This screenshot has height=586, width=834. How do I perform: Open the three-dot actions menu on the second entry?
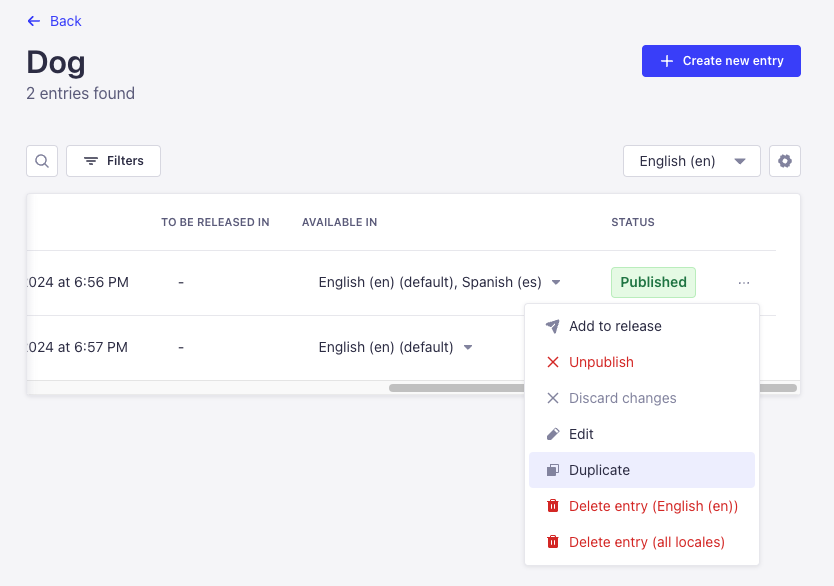tap(743, 347)
